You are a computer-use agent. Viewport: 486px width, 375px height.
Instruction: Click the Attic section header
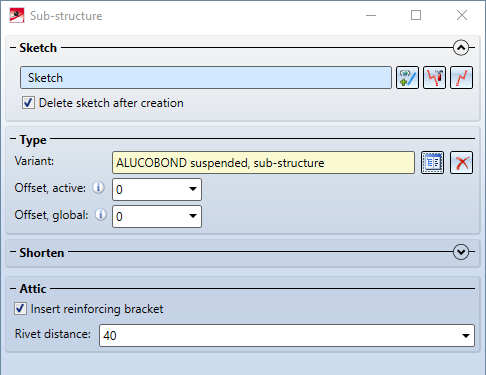coord(33,289)
